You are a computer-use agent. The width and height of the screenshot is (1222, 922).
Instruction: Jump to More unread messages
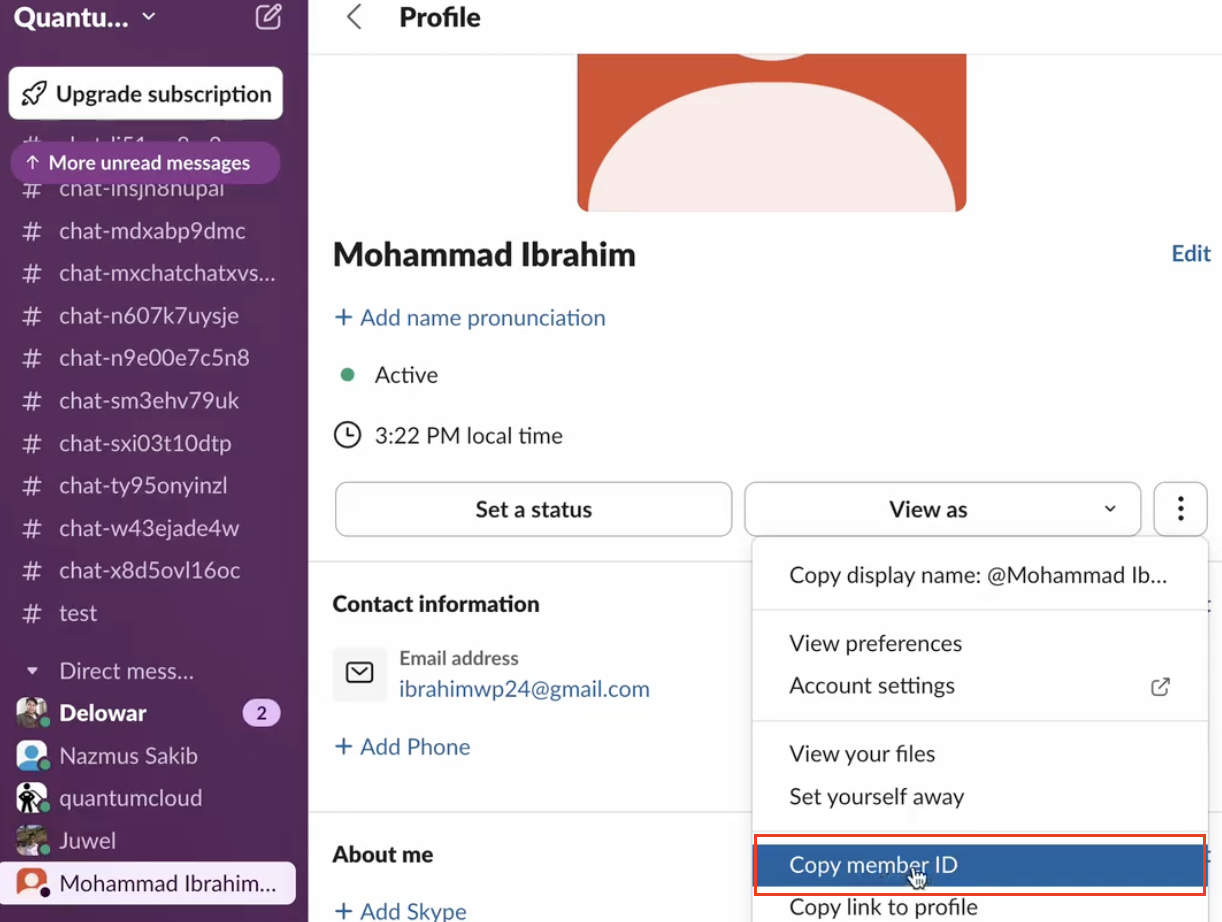coord(145,163)
